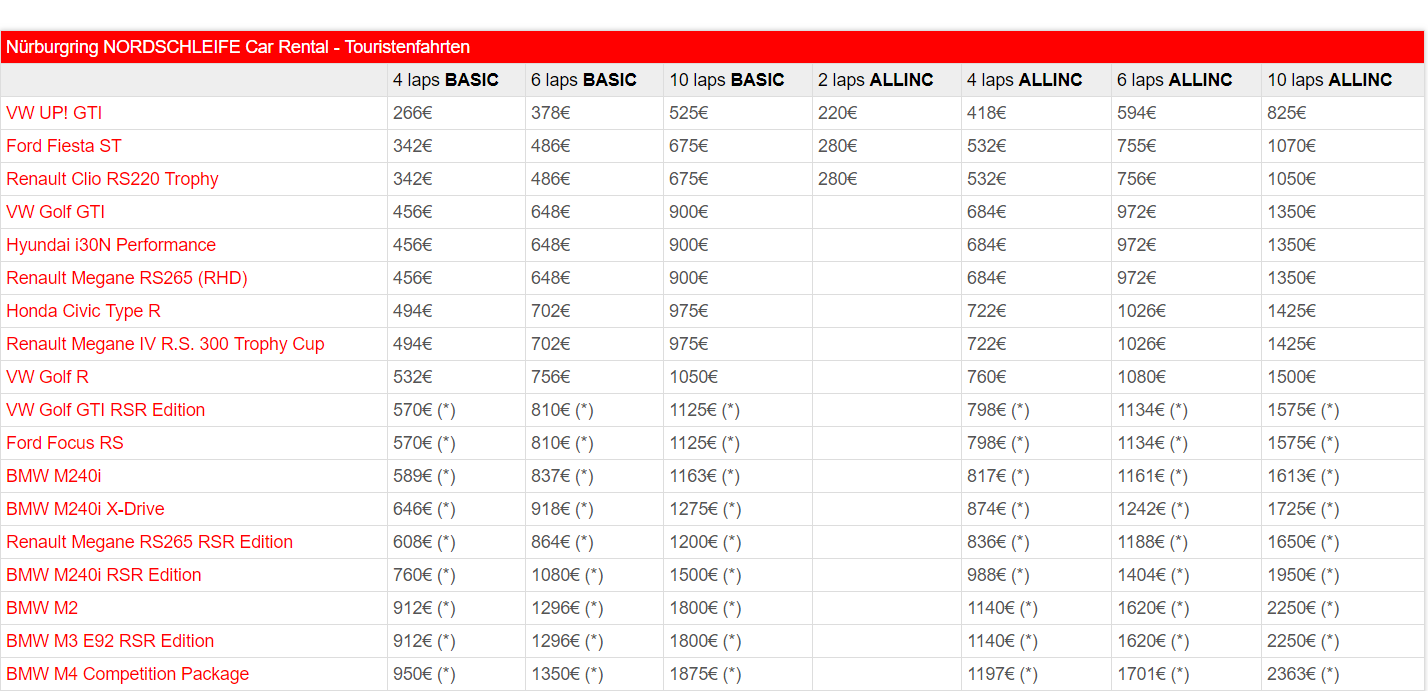Select the 594€ price for VW UP! GTI
Screen dimensions: 1428x691
coord(1137,113)
